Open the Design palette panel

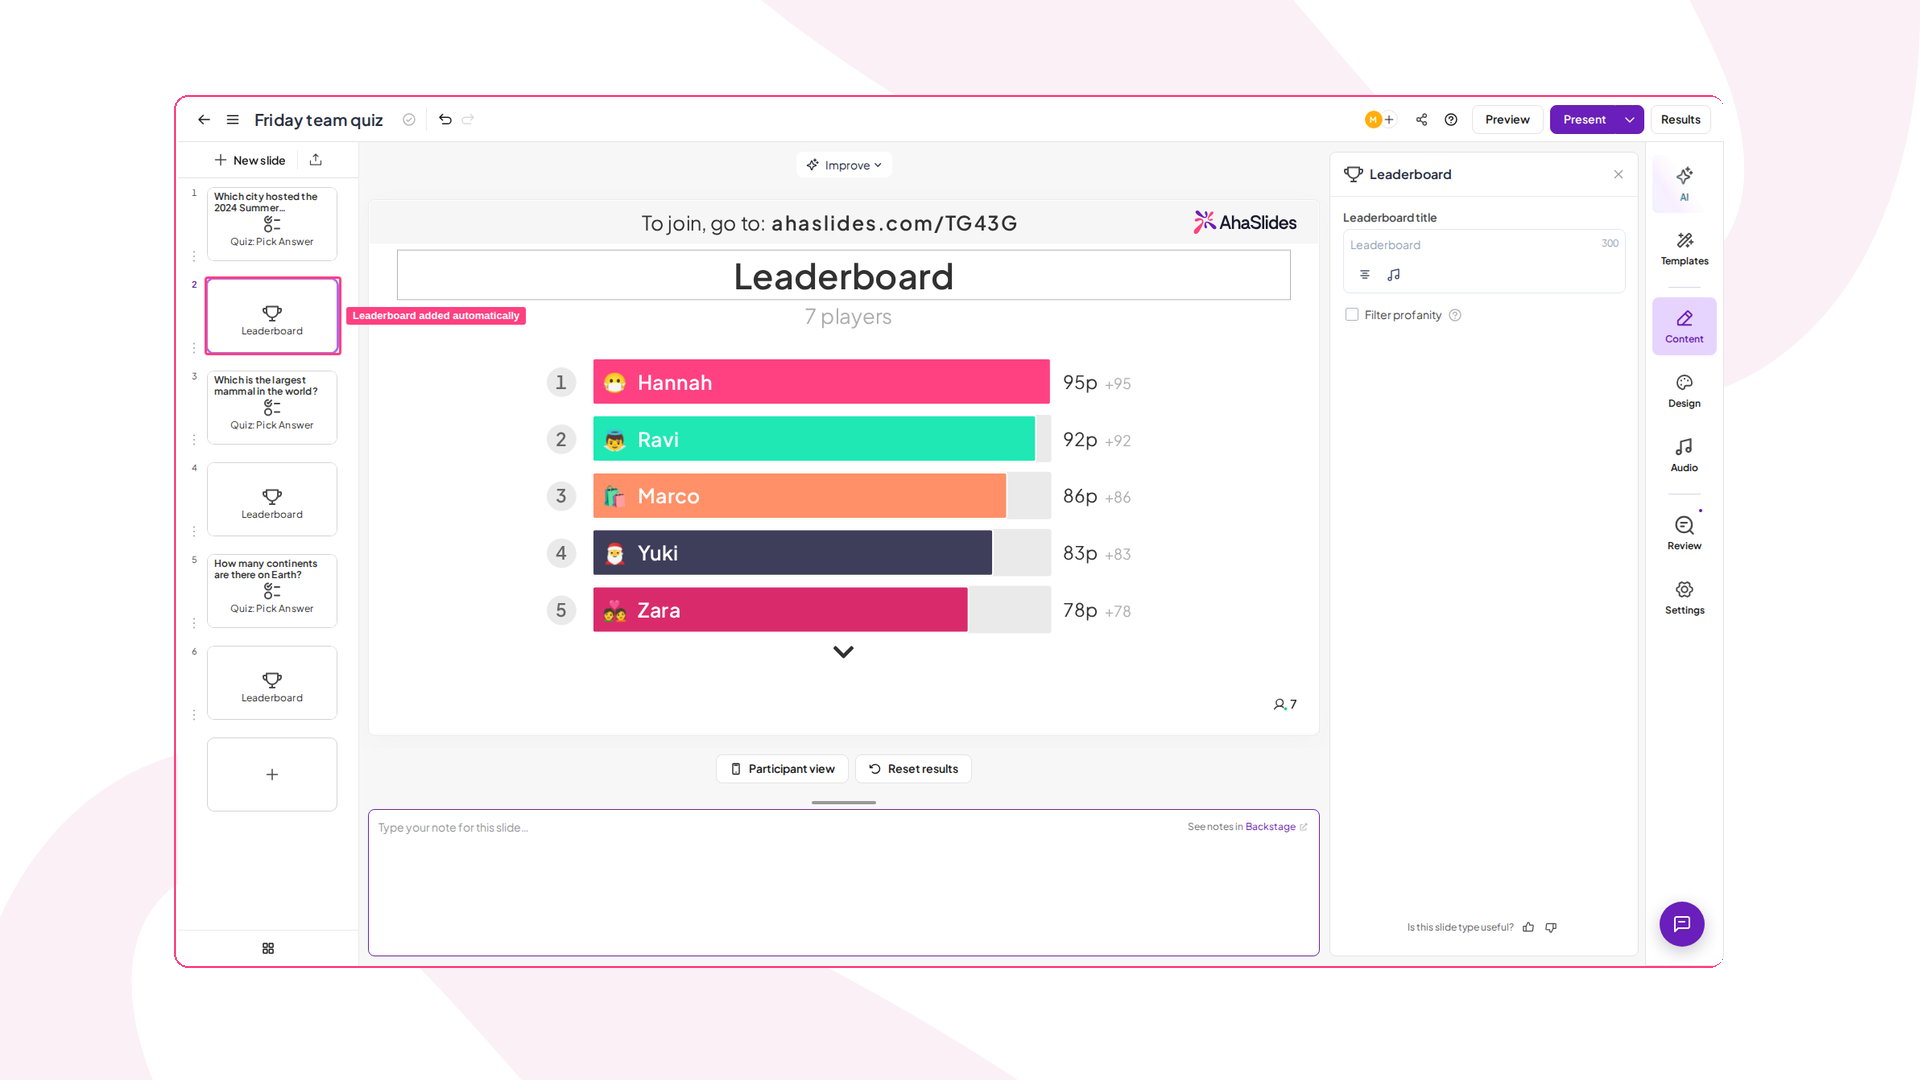1684,391
